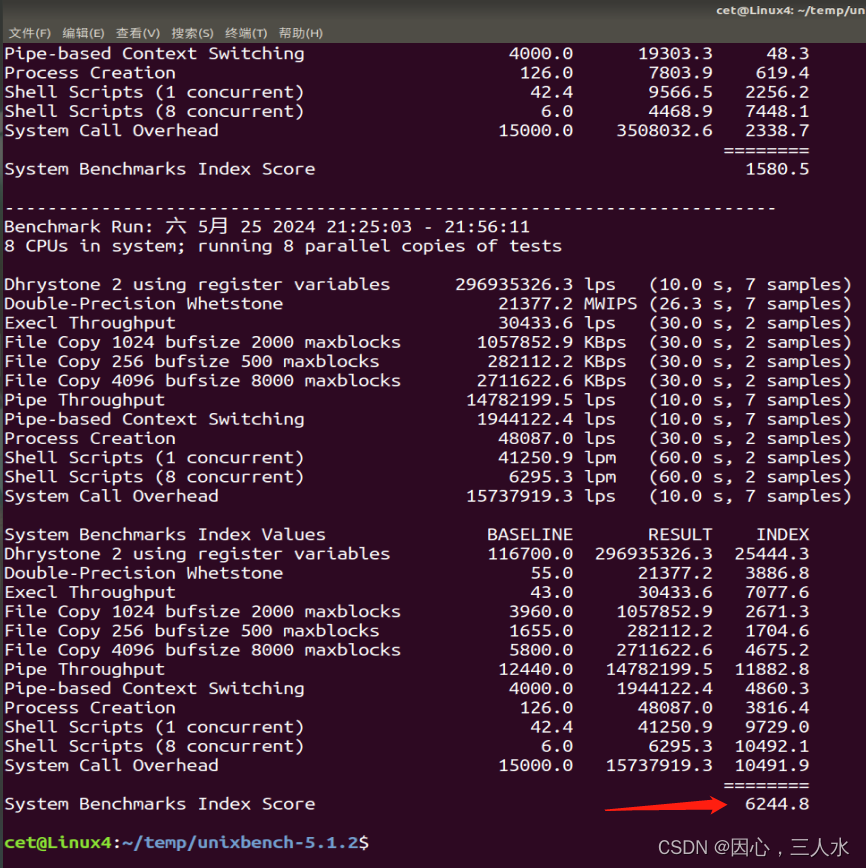Click Process Creation 48087.0 lps value
The image size is (866, 868).
556,438
